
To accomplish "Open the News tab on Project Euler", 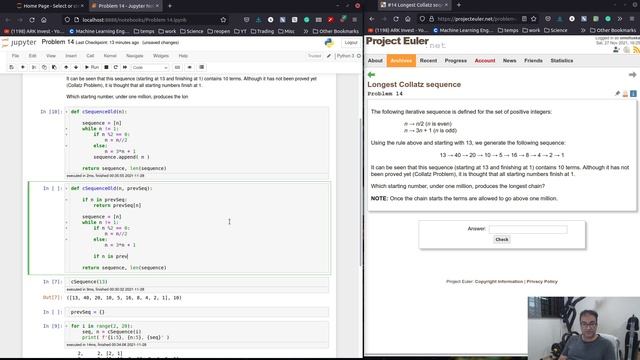I will (x=509, y=60).
